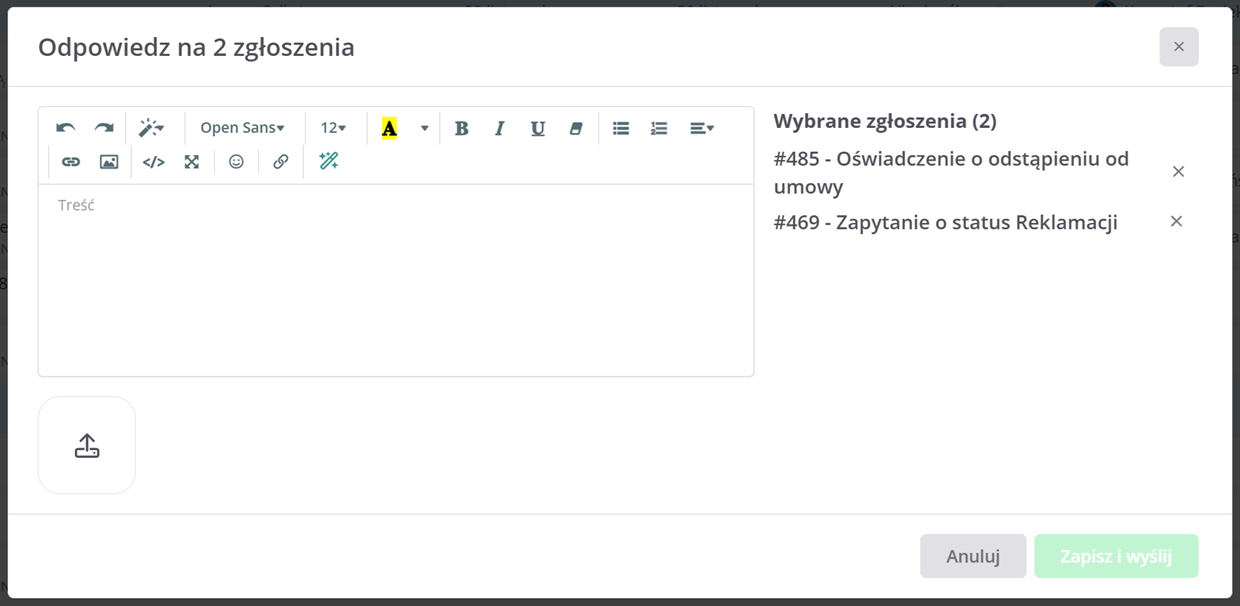Toggle underline text formatting
Image resolution: width=1240 pixels, height=606 pixels.
coord(537,128)
